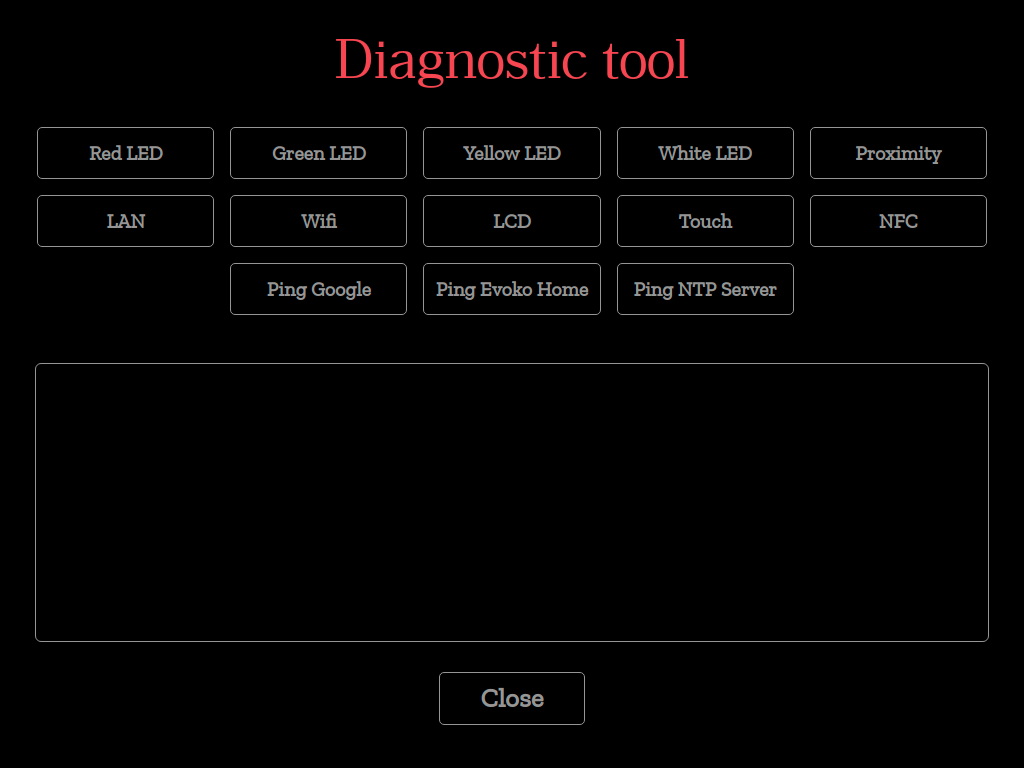The height and width of the screenshot is (768, 1024).
Task: Ping the NTP Server
Action: click(x=705, y=289)
